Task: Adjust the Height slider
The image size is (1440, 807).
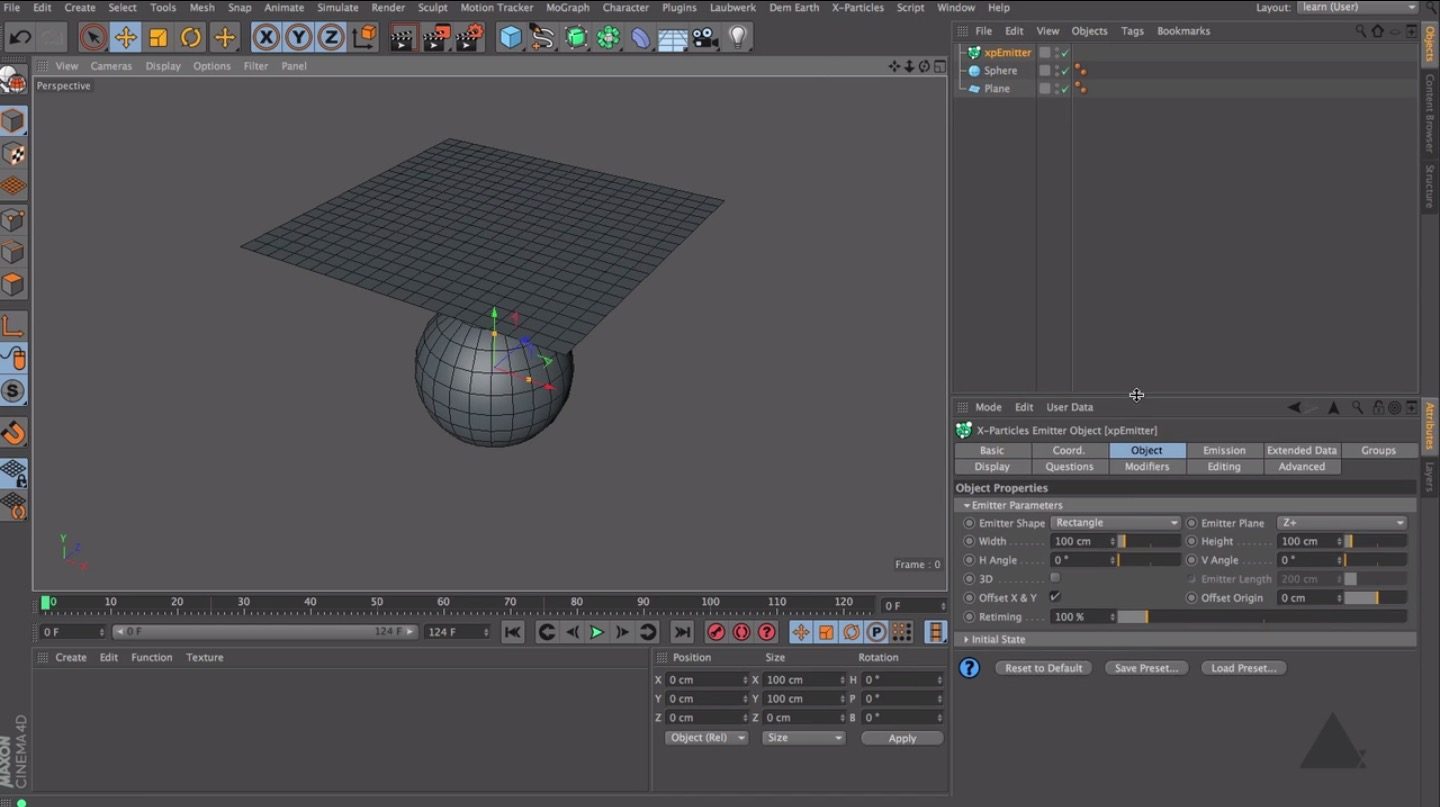Action: [x=1376, y=541]
